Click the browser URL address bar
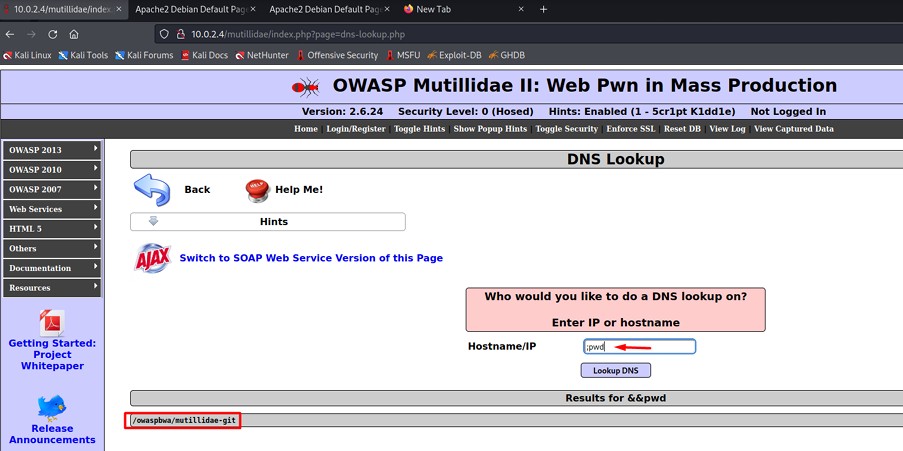The width and height of the screenshot is (903, 451). pyautogui.click(x=530, y=35)
